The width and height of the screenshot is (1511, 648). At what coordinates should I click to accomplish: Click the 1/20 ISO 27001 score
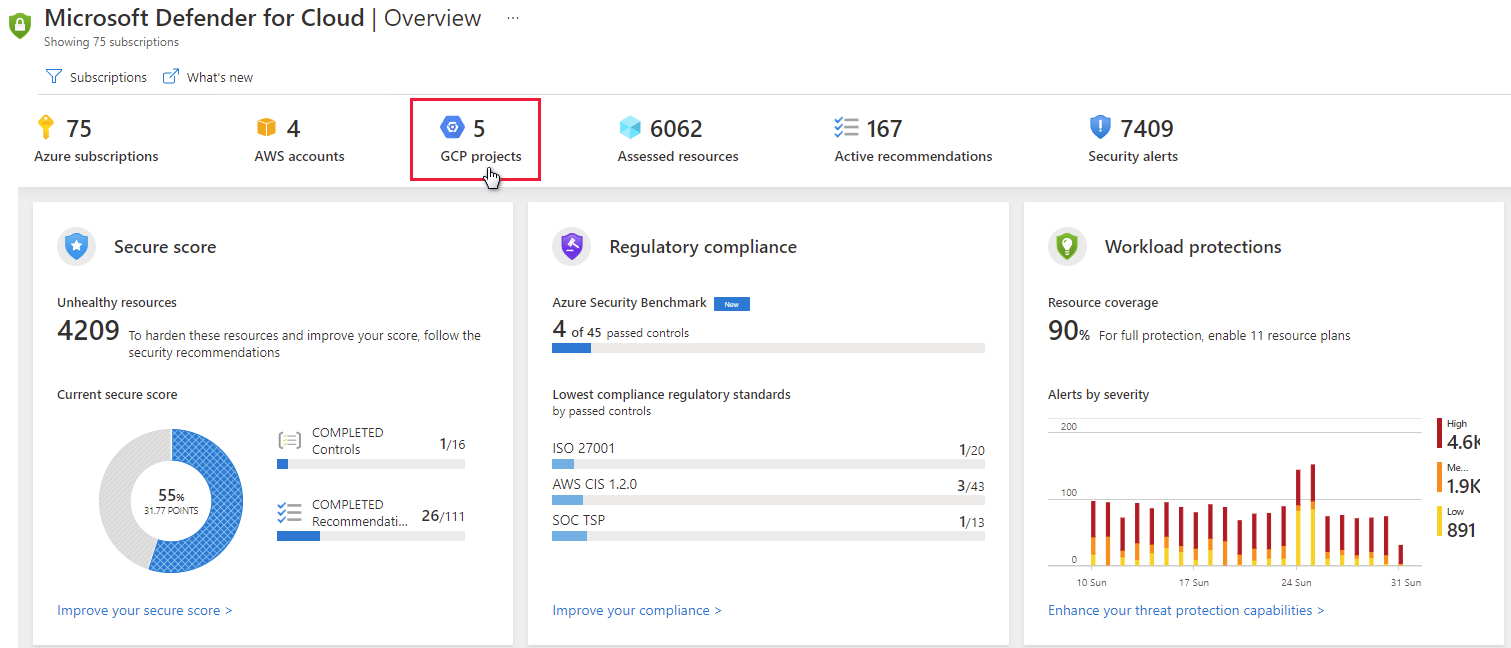click(x=972, y=450)
